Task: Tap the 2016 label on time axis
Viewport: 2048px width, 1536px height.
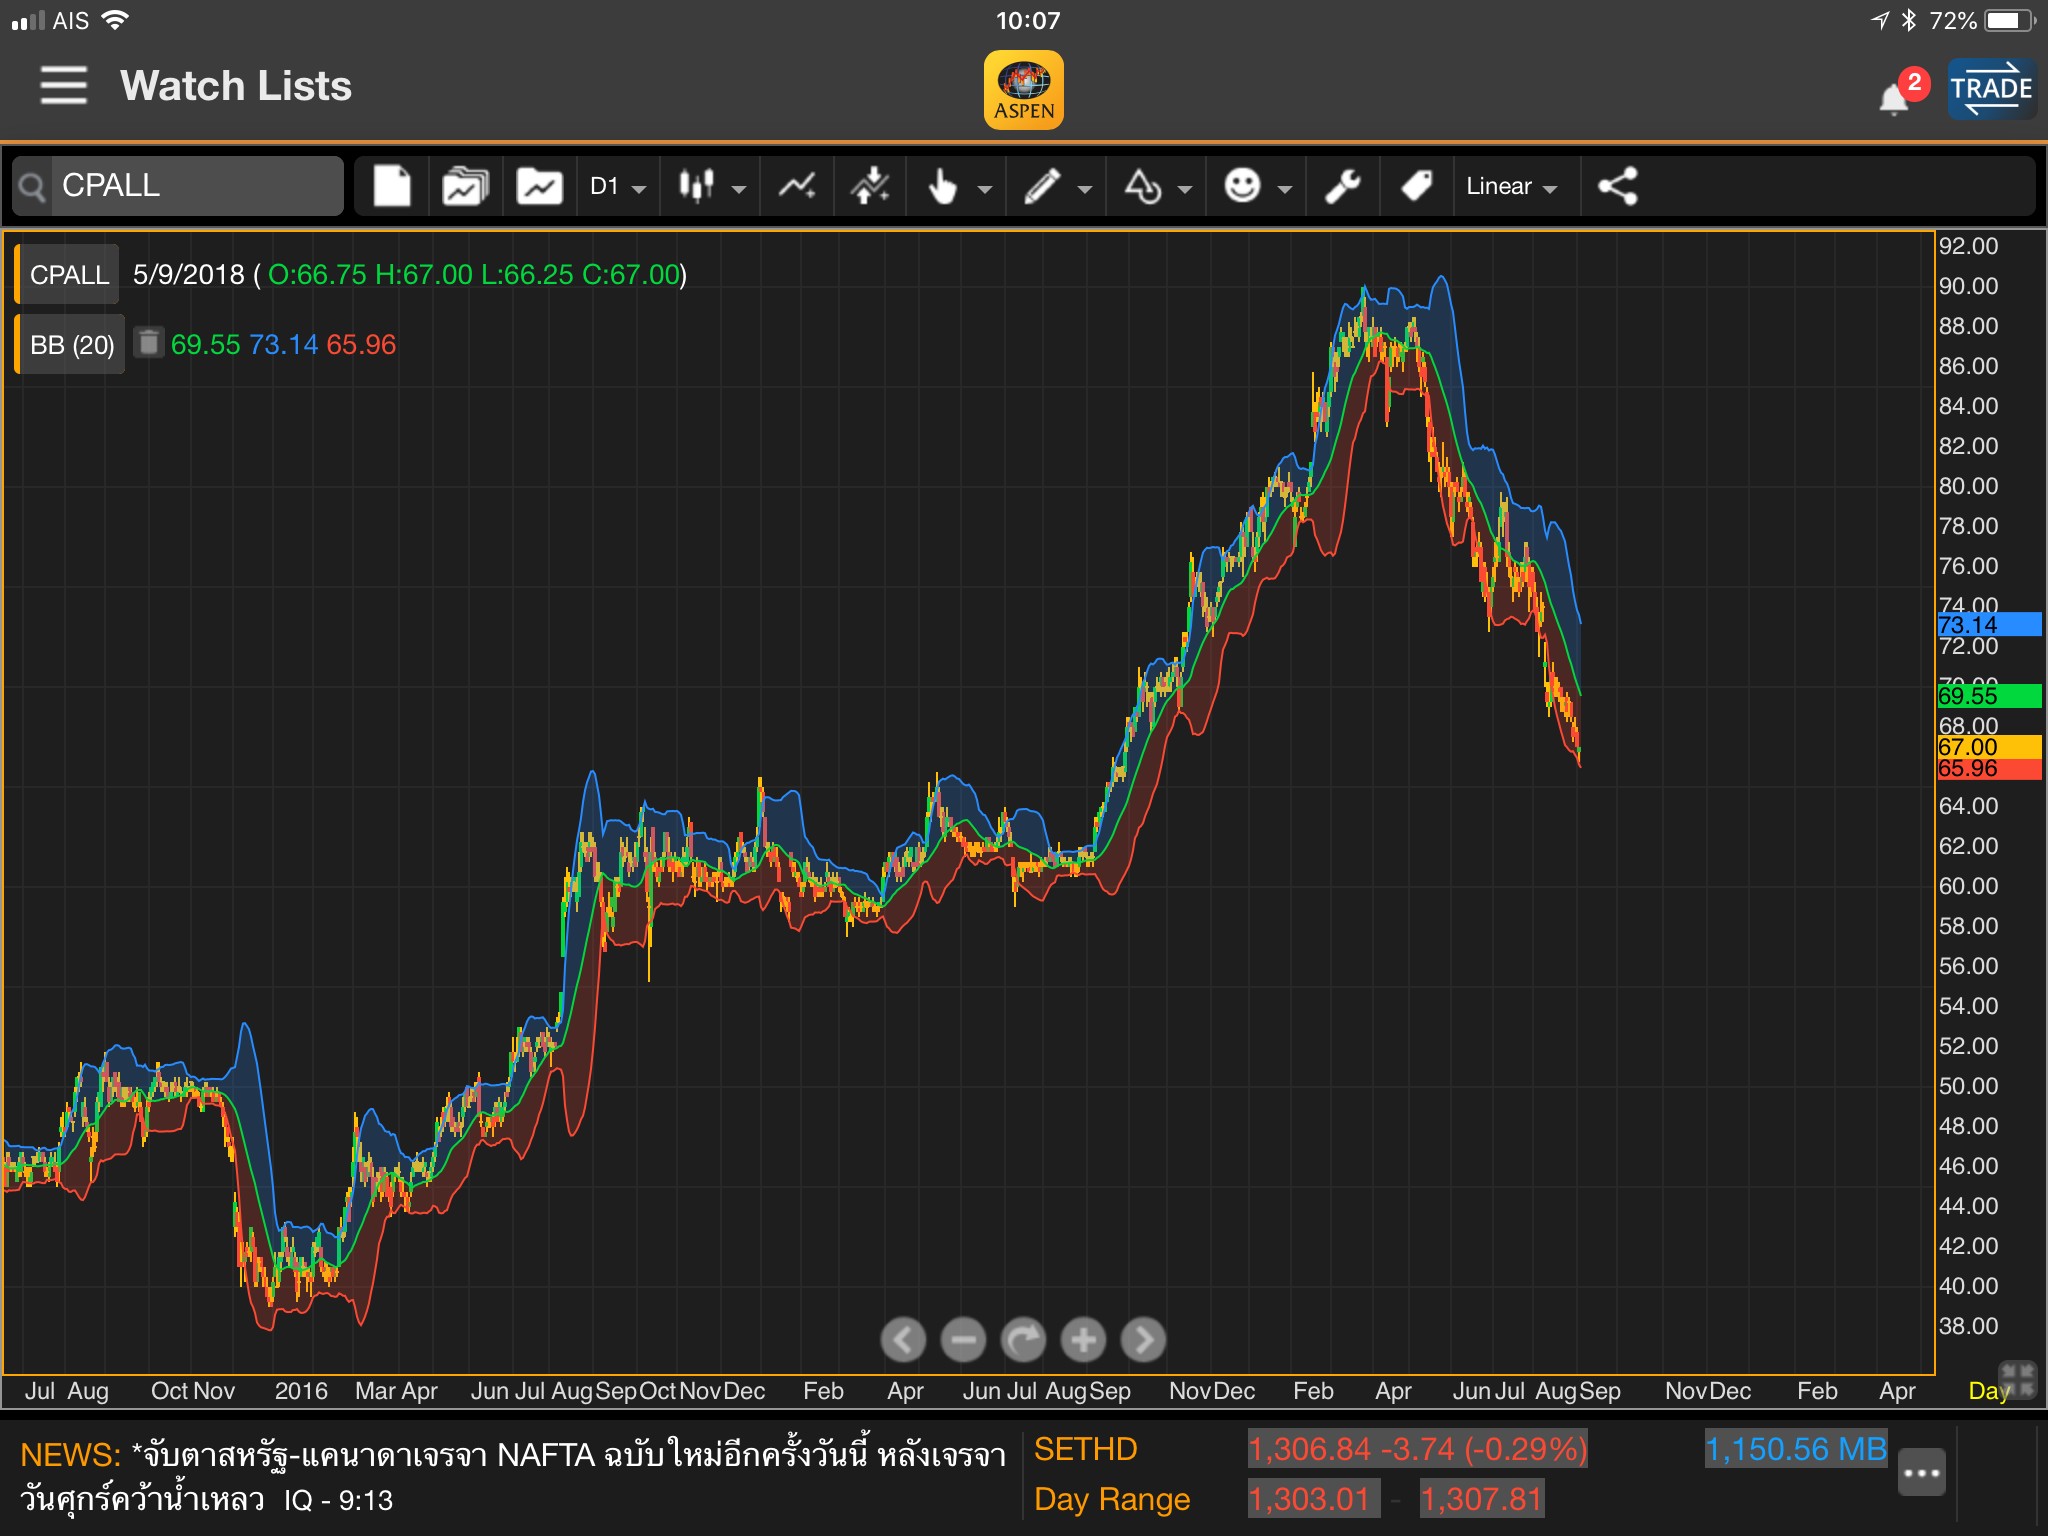Action: click(301, 1391)
